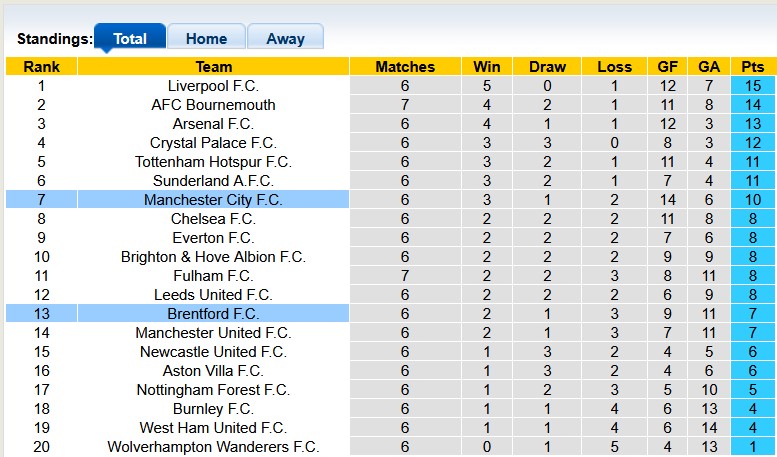Click Crystal Palace F.C. team name

tap(213, 143)
